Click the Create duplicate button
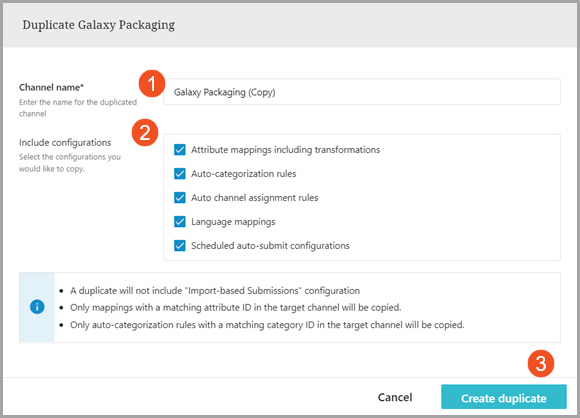580x418 pixels. click(503, 397)
